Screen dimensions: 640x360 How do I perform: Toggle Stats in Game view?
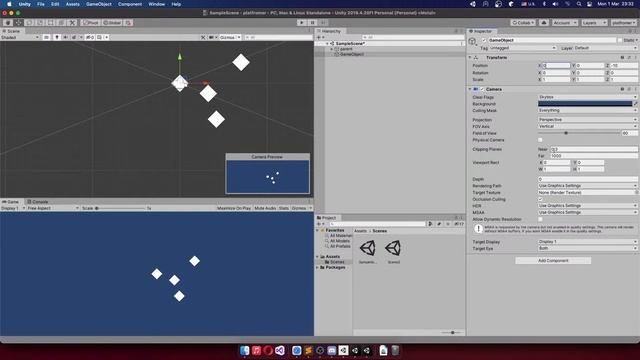284,208
